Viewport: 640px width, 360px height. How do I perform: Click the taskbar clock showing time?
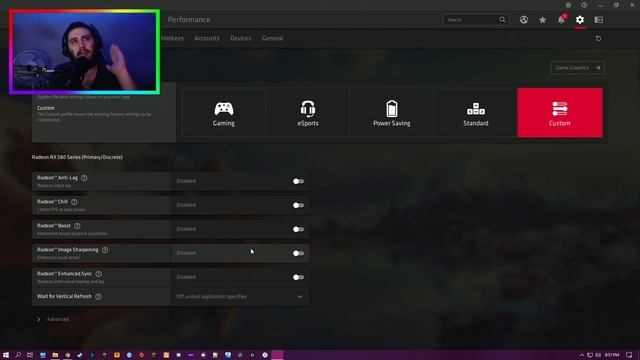click(x=611, y=355)
